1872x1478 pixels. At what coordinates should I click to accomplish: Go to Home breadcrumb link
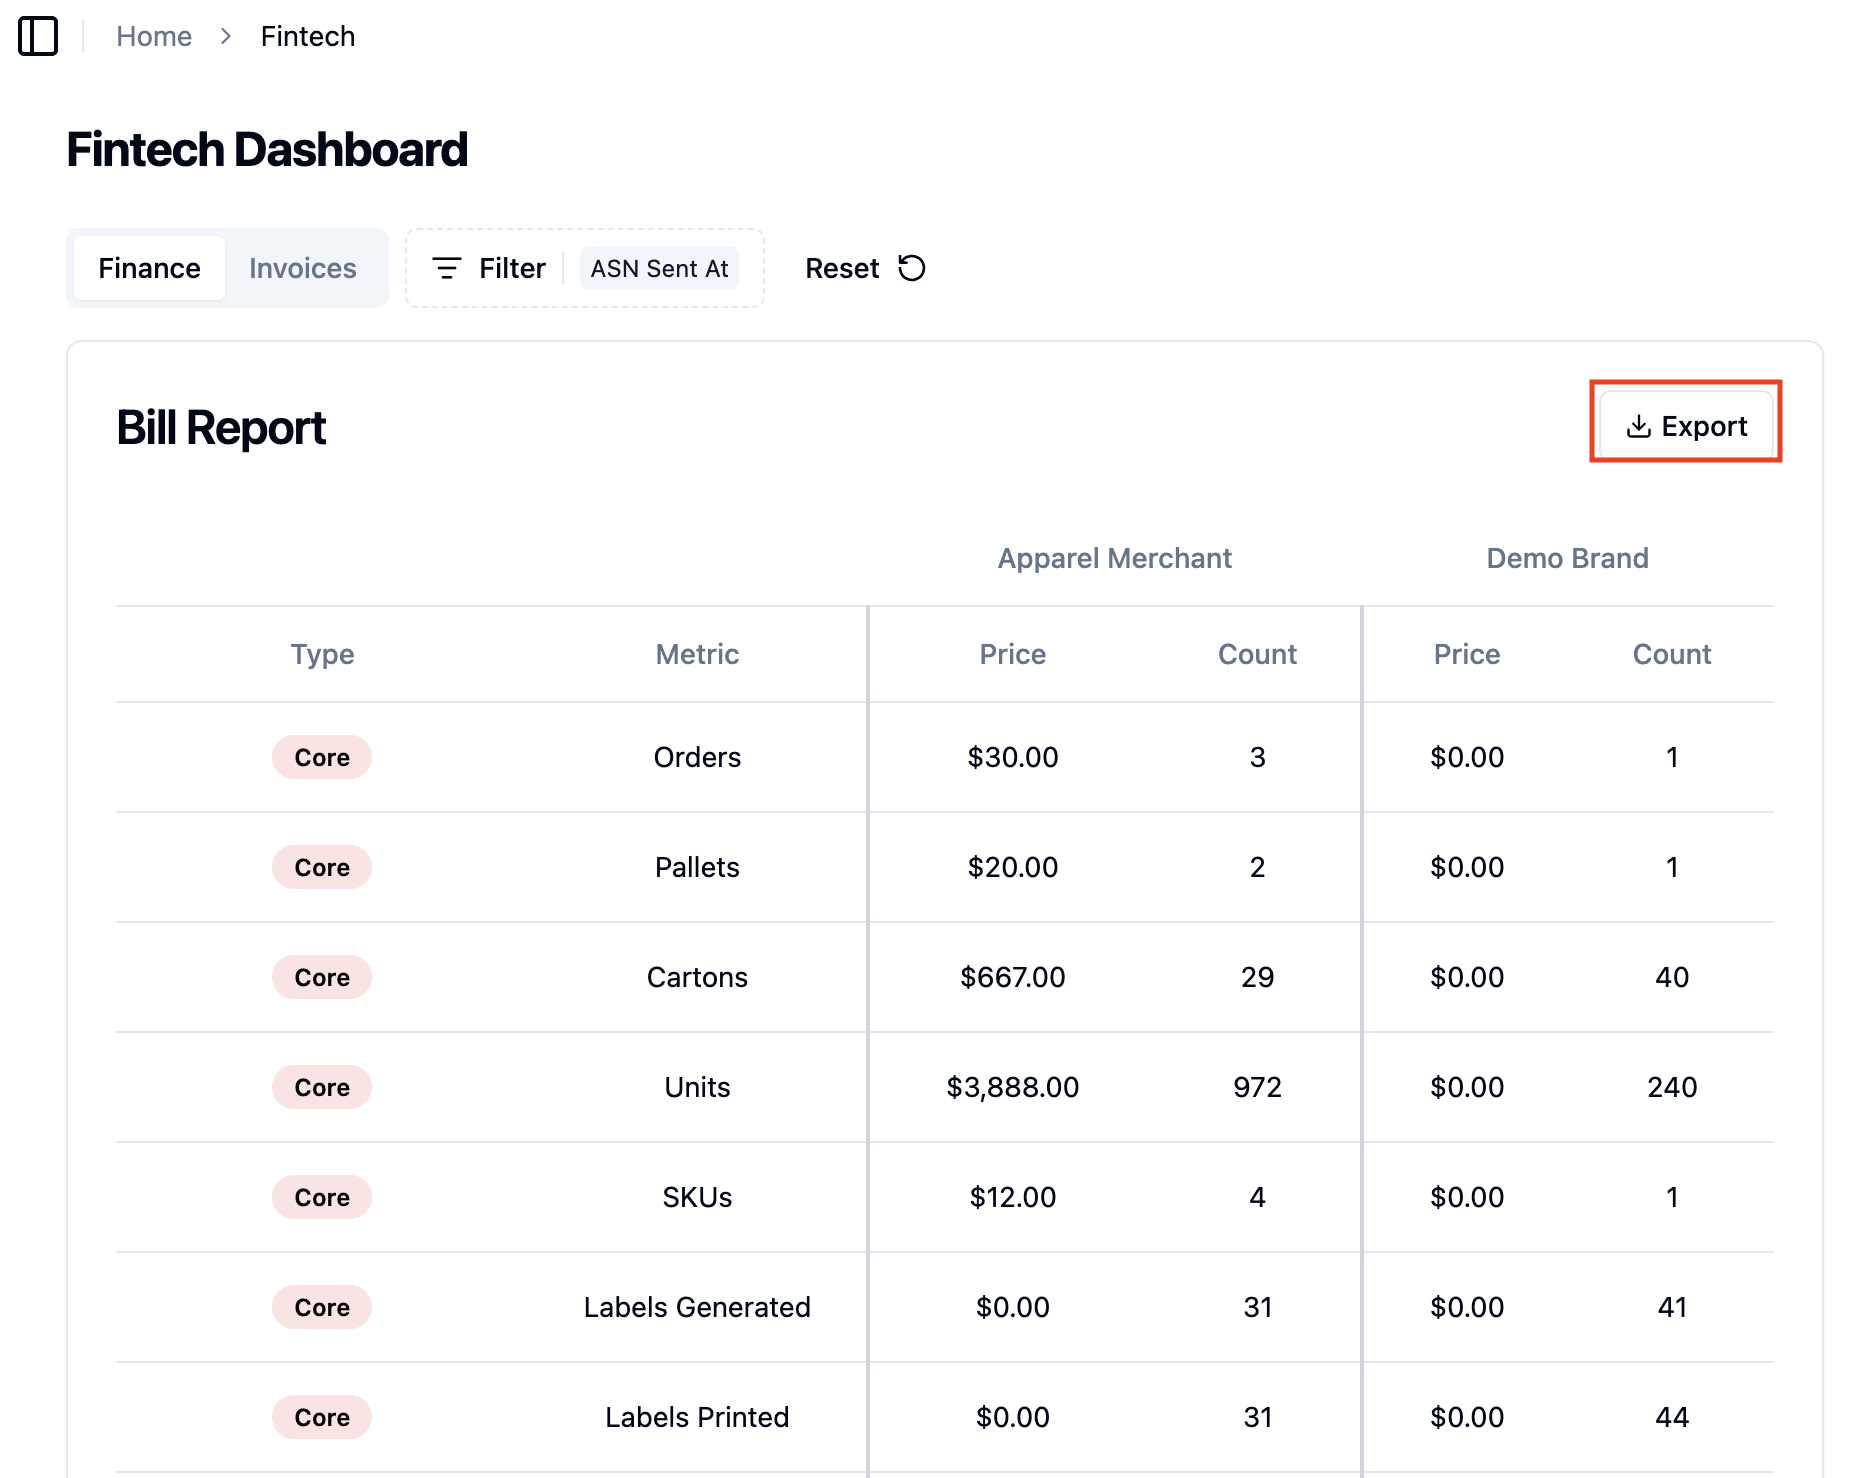[154, 36]
